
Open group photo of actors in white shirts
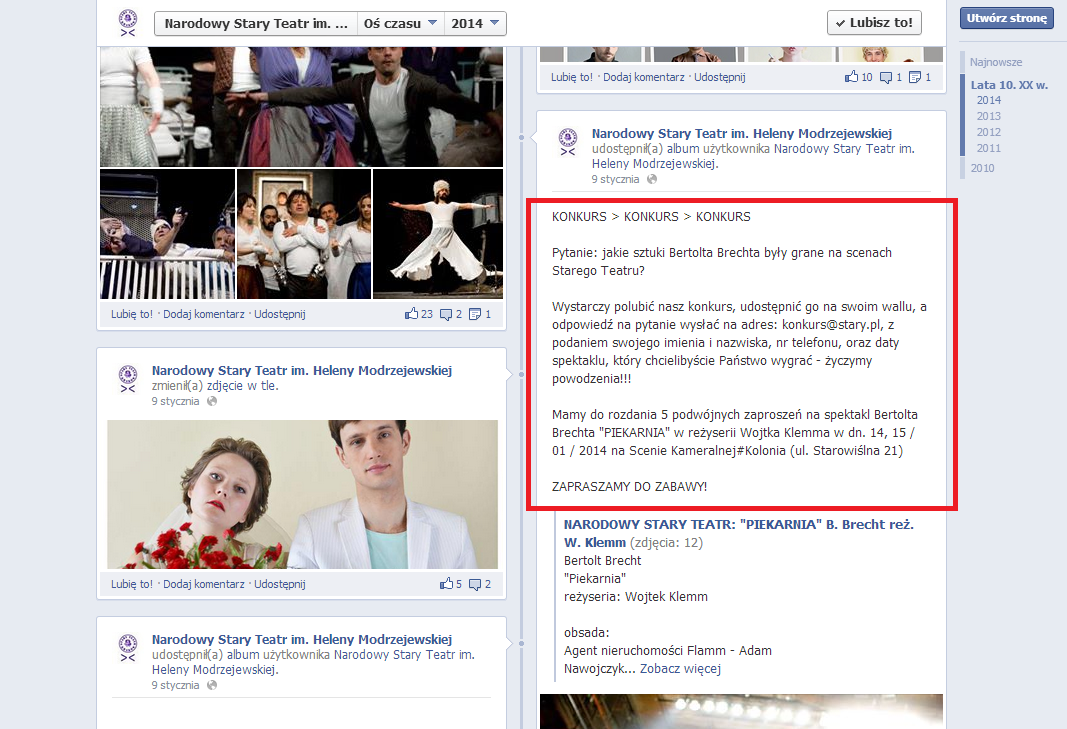pos(303,234)
